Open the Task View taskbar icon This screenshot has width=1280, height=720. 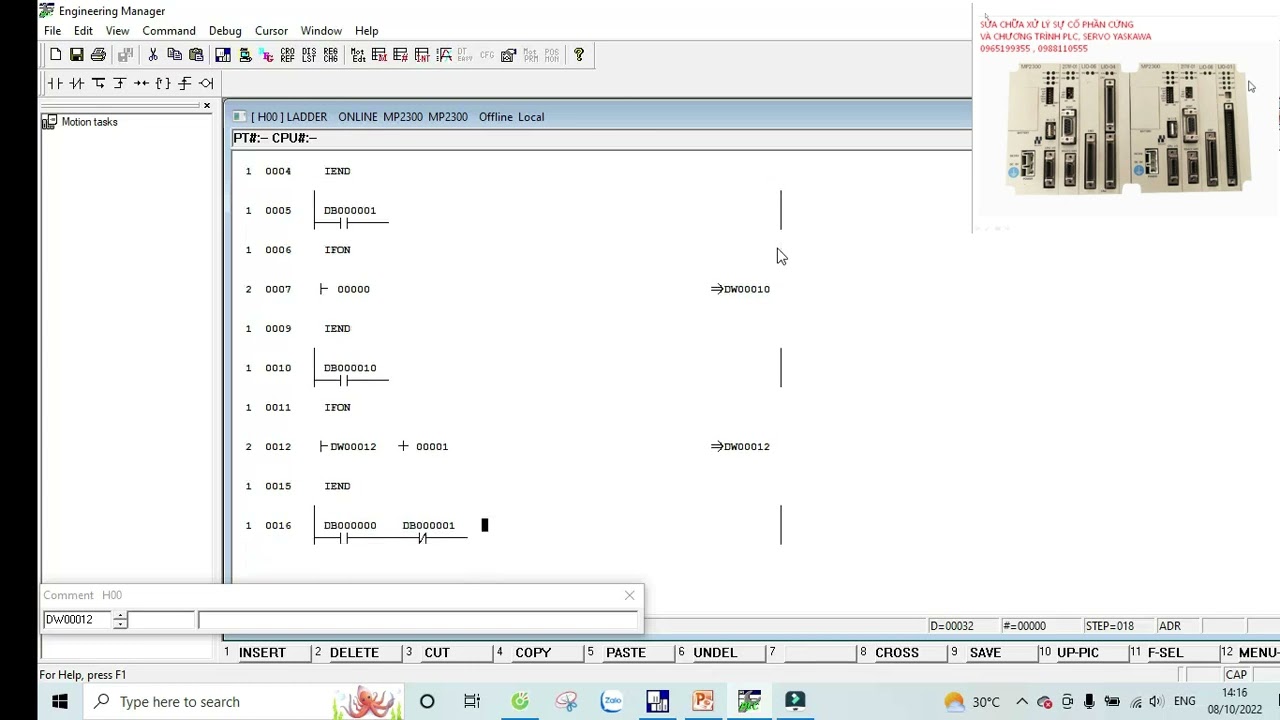pos(472,701)
